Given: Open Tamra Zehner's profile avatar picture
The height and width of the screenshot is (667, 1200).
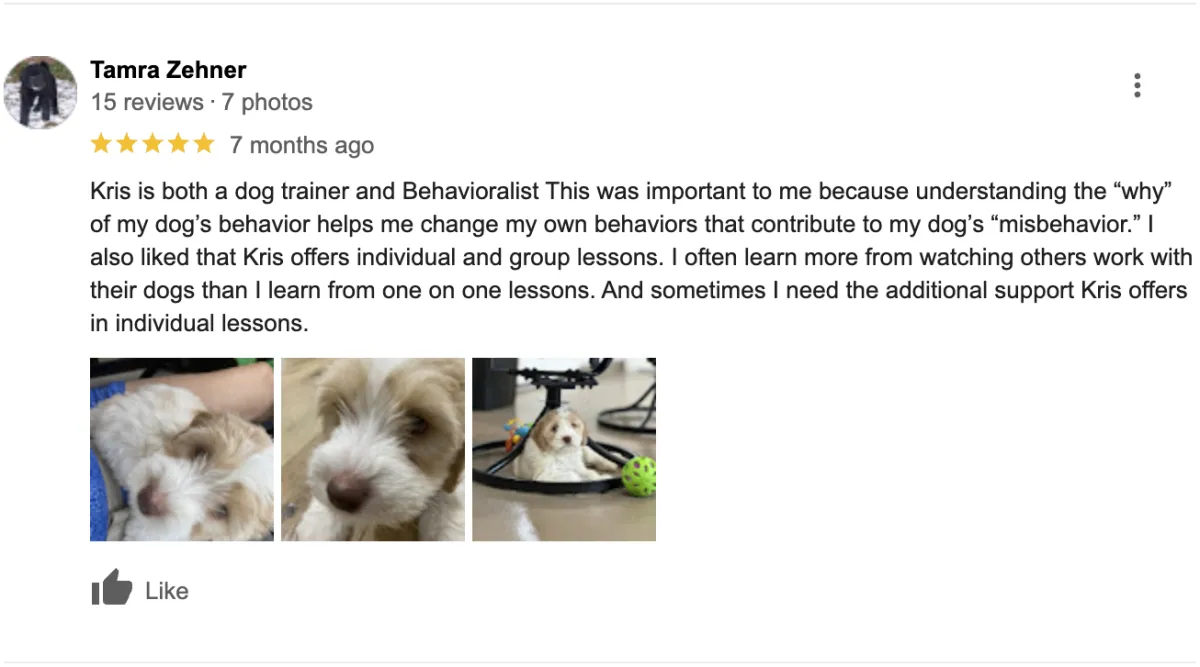Looking at the screenshot, I should click(40, 92).
